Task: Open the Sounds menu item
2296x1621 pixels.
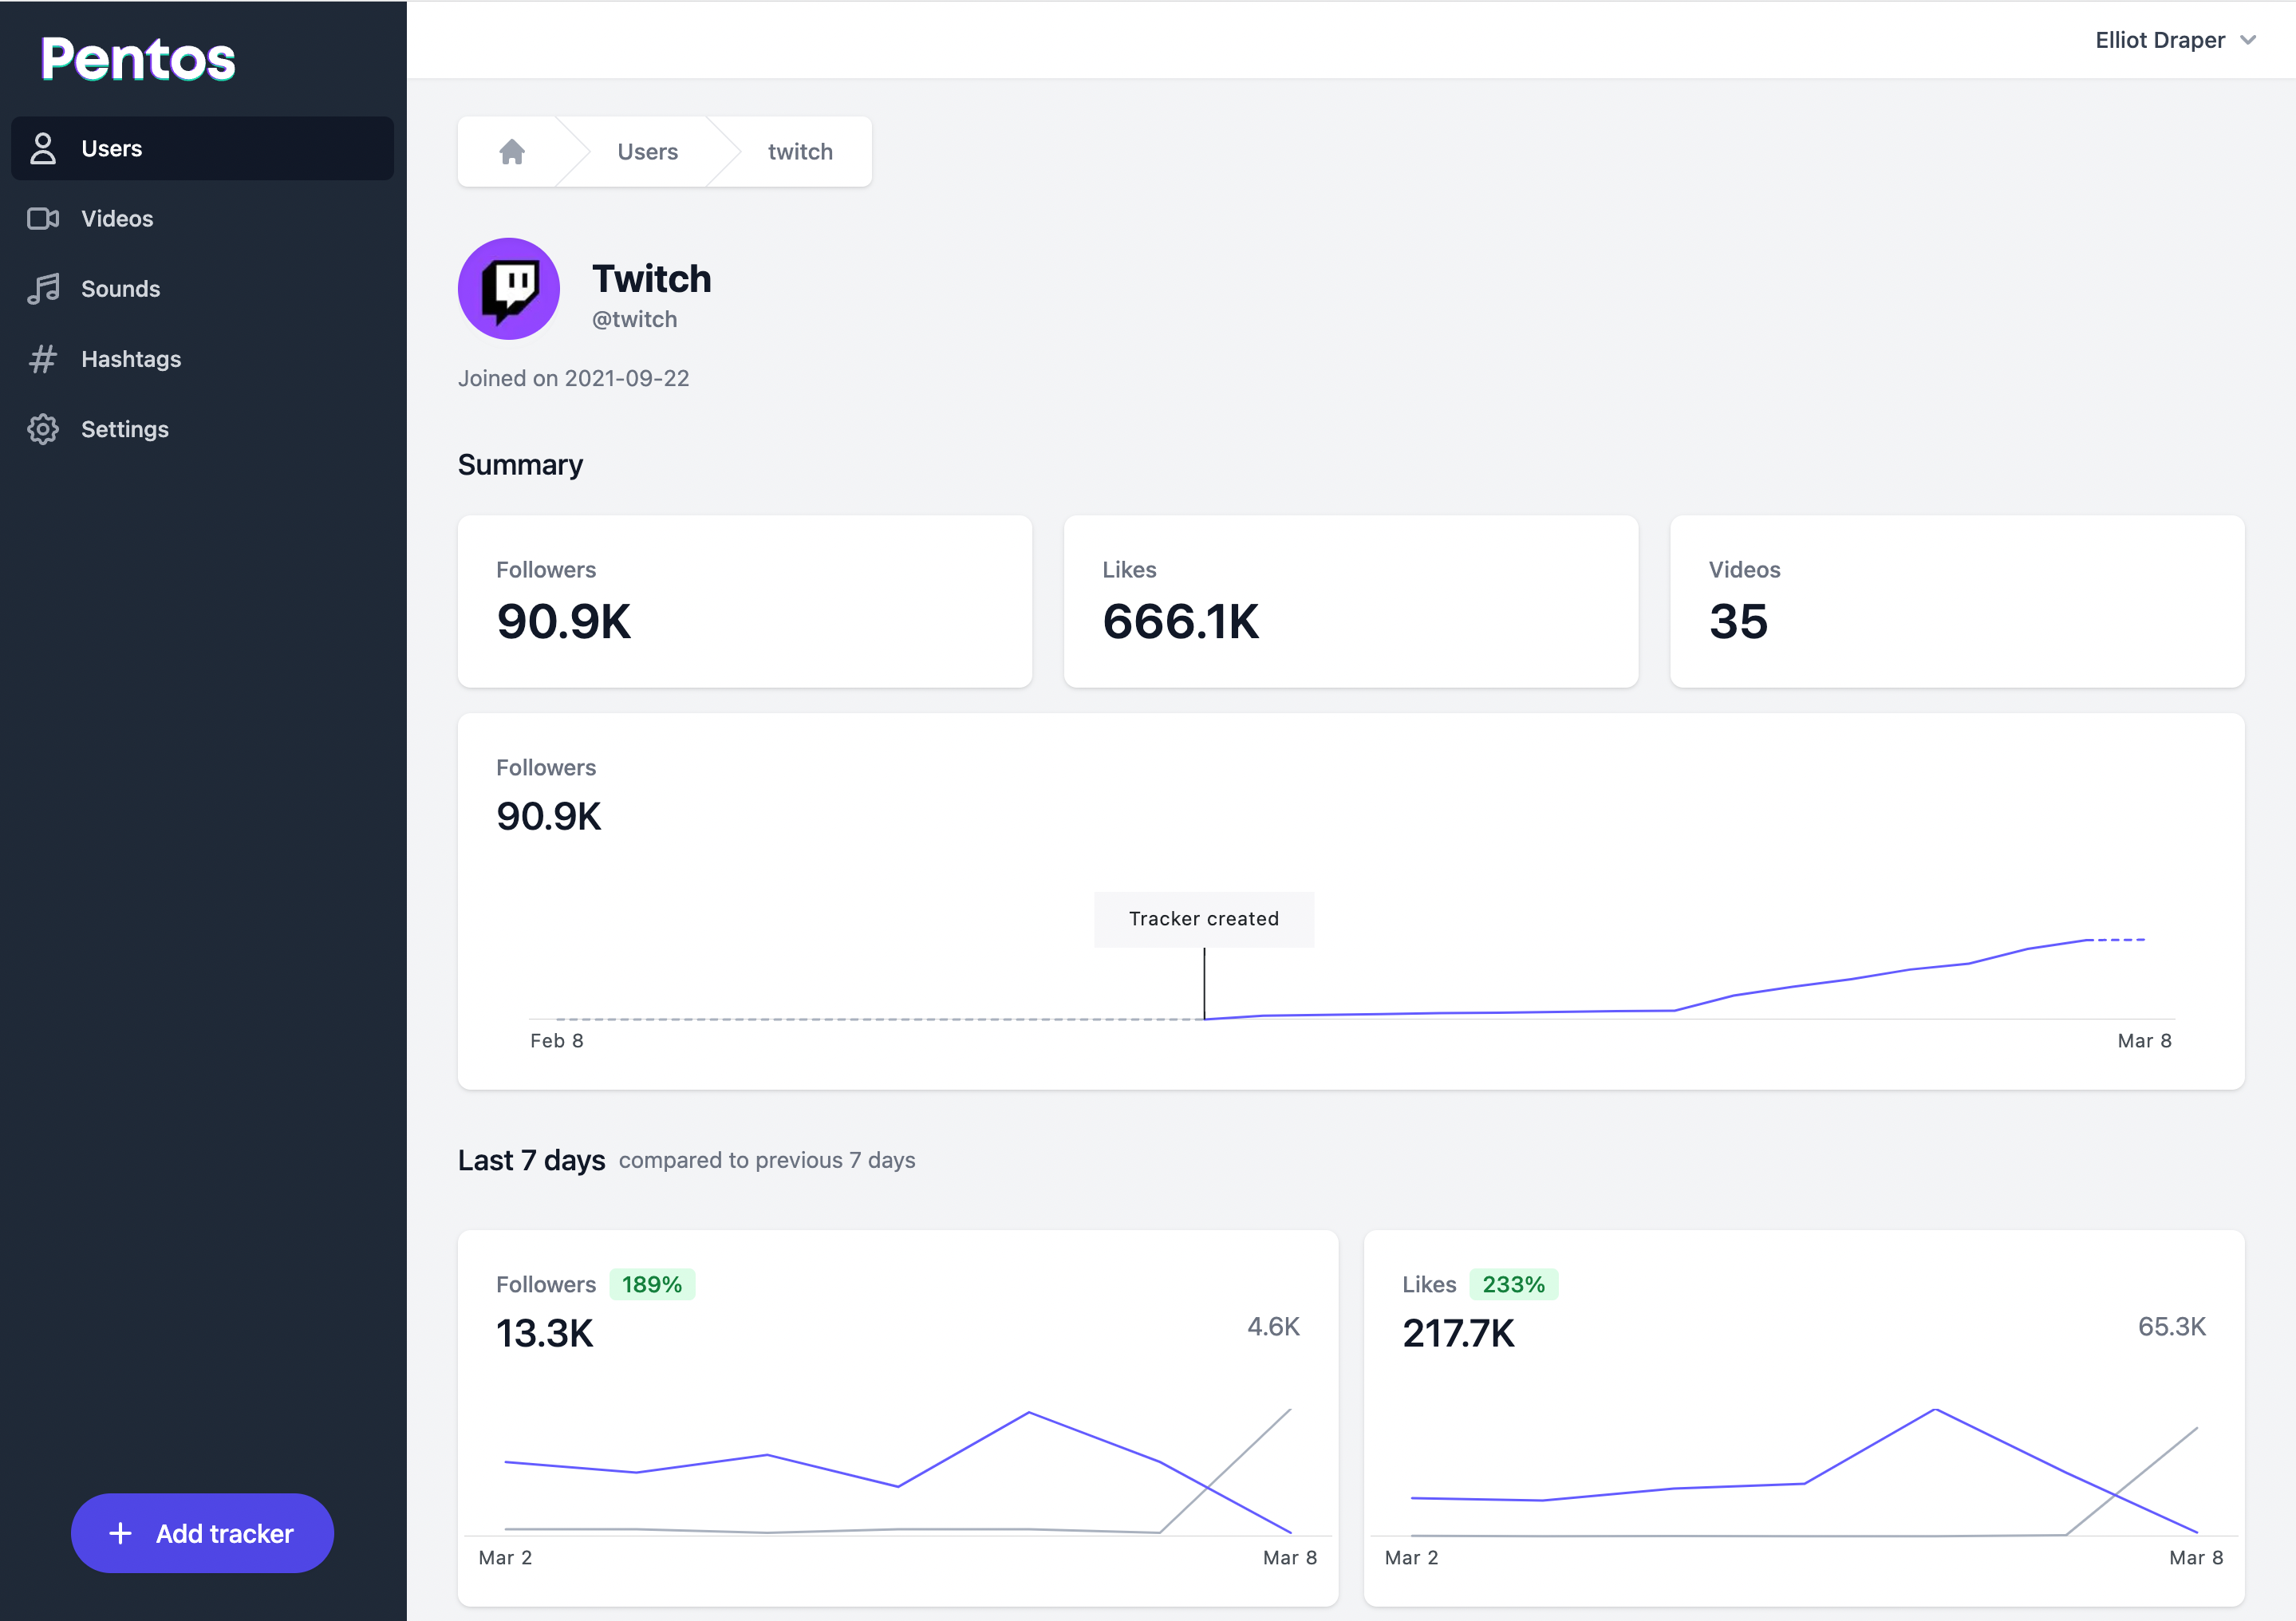Action: (x=202, y=289)
